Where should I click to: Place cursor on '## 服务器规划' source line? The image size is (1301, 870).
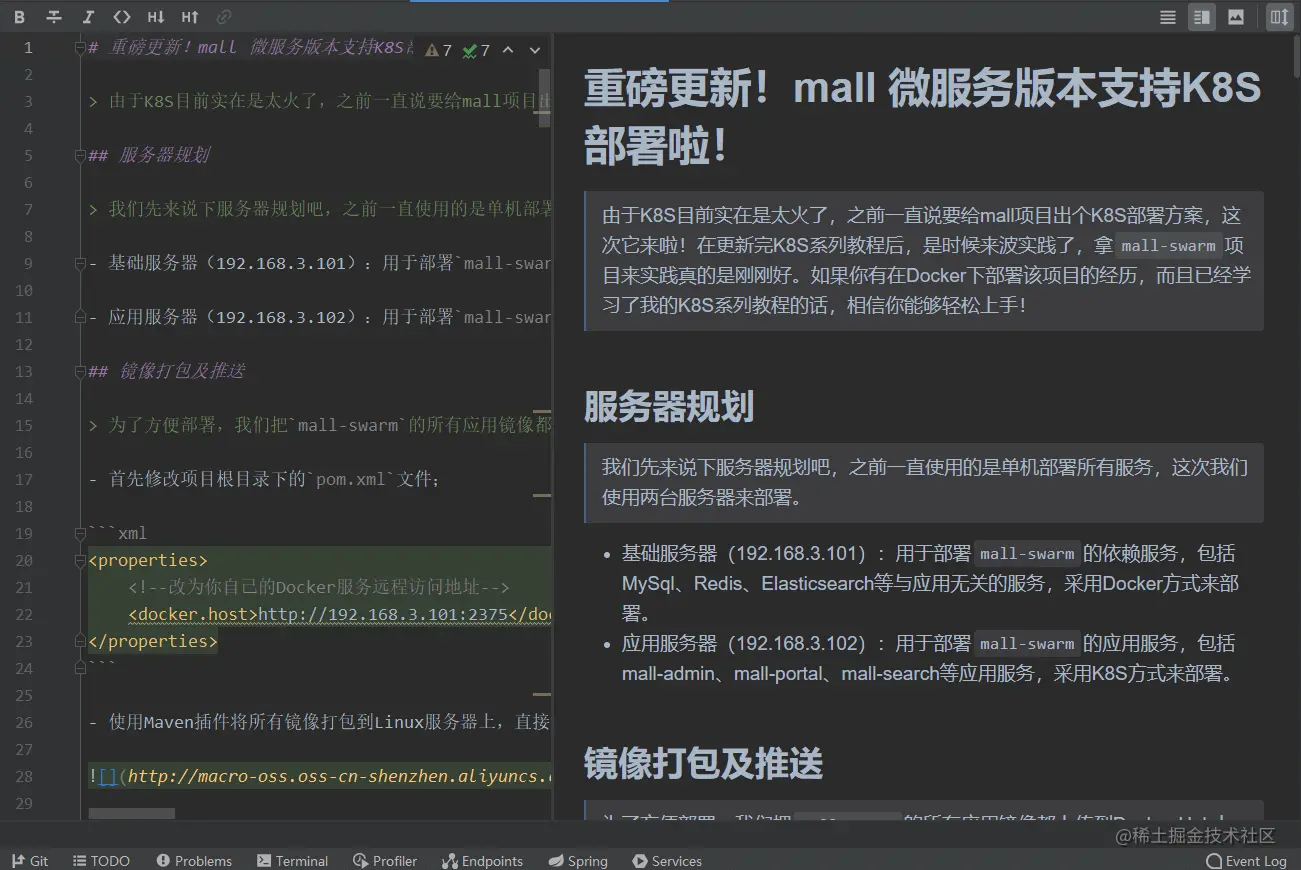(149, 155)
